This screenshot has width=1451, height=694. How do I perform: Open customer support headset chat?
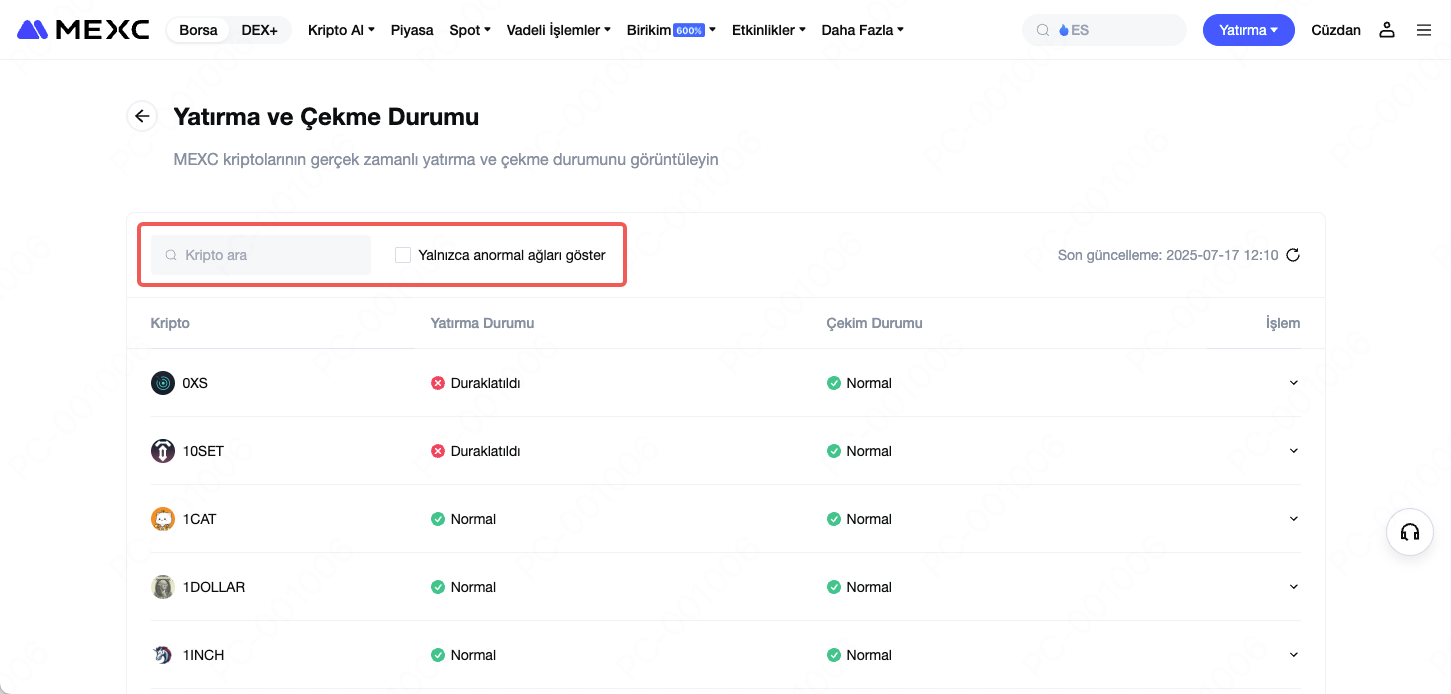(x=1410, y=532)
